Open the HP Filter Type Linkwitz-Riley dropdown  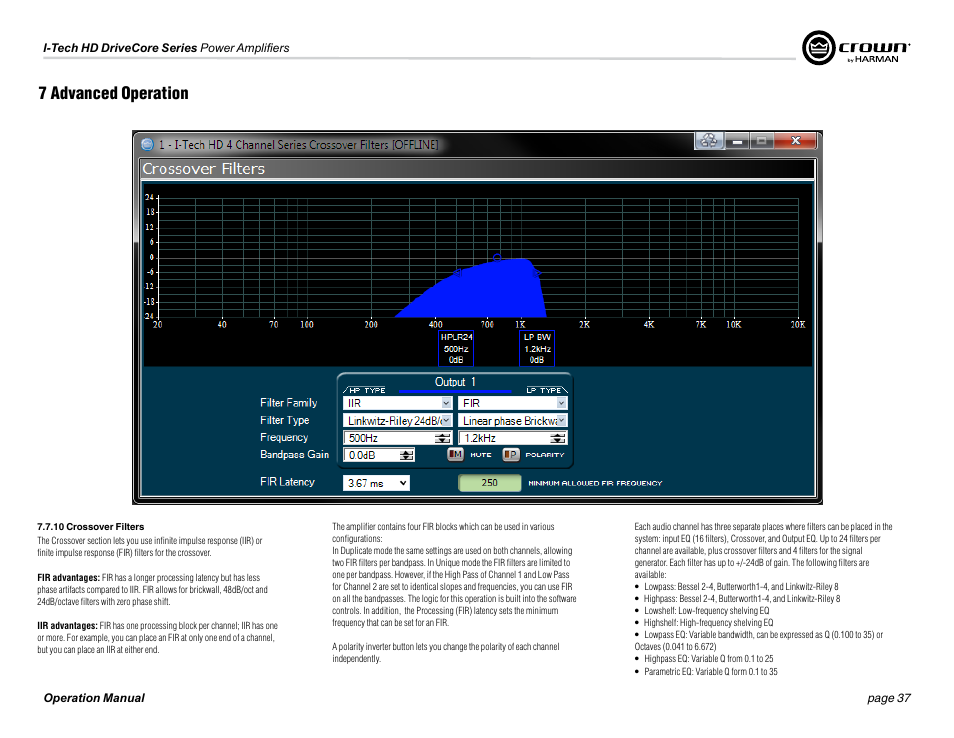coord(398,420)
